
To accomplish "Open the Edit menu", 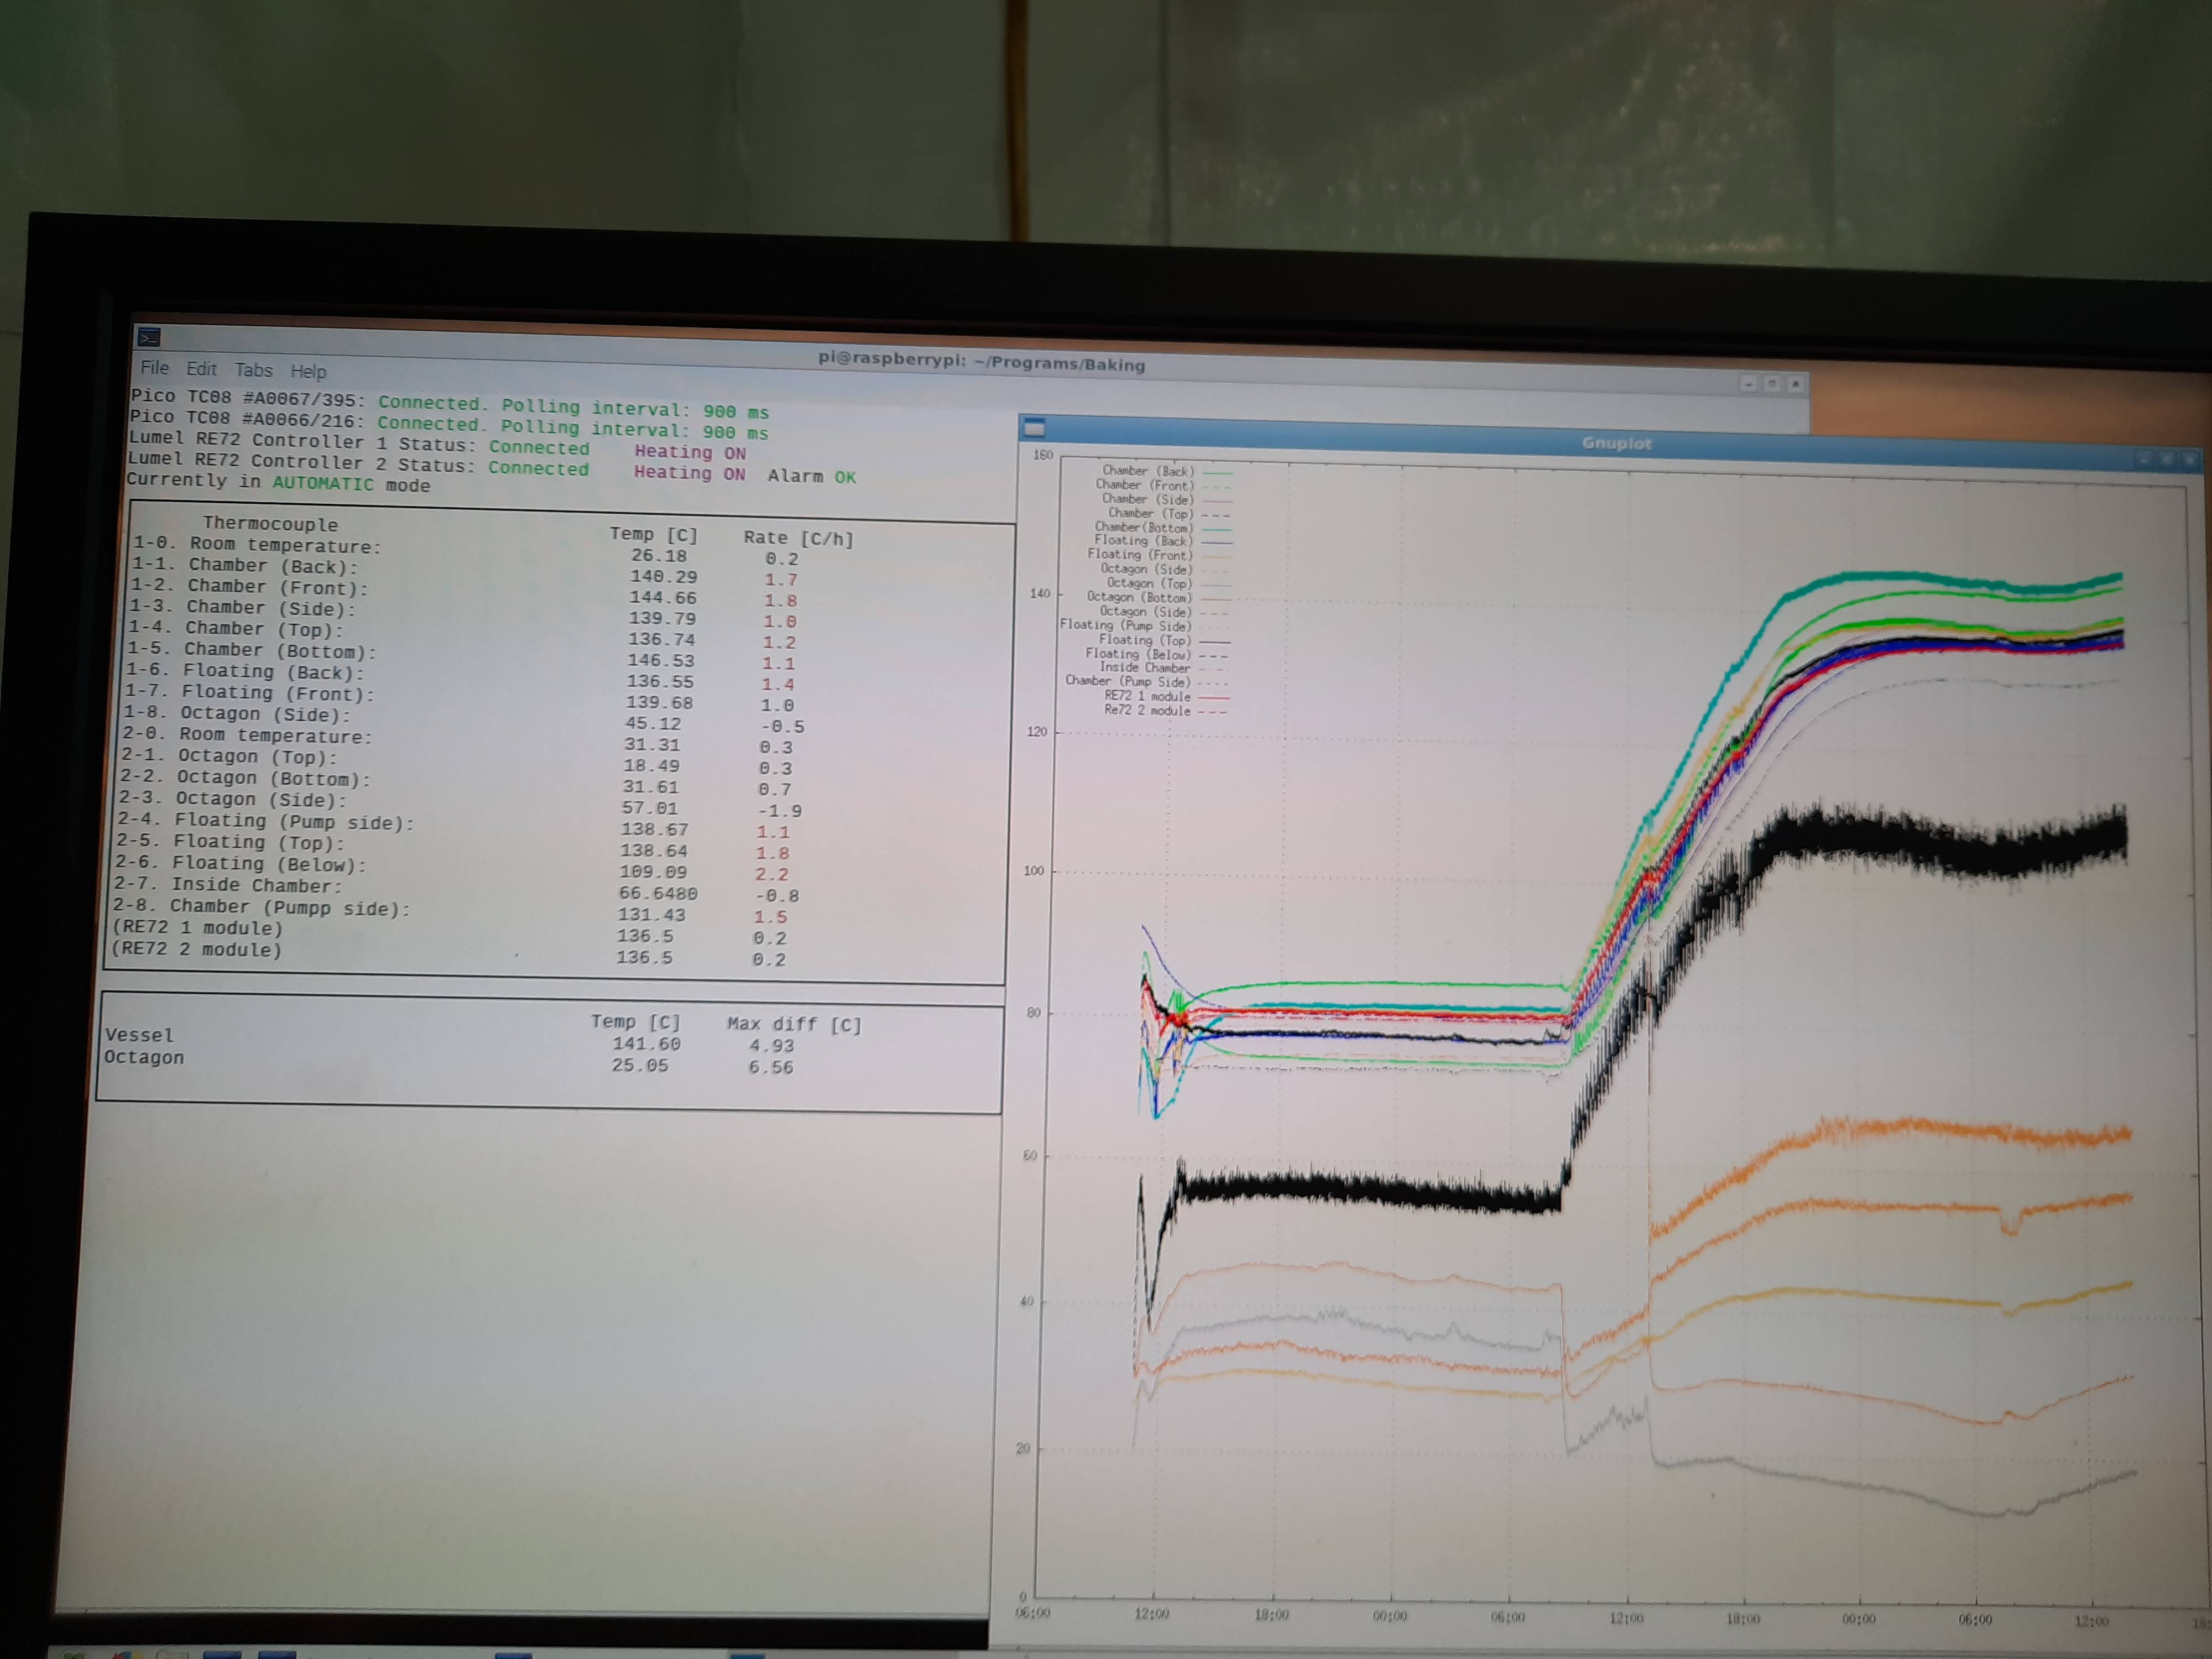I will point(201,368).
